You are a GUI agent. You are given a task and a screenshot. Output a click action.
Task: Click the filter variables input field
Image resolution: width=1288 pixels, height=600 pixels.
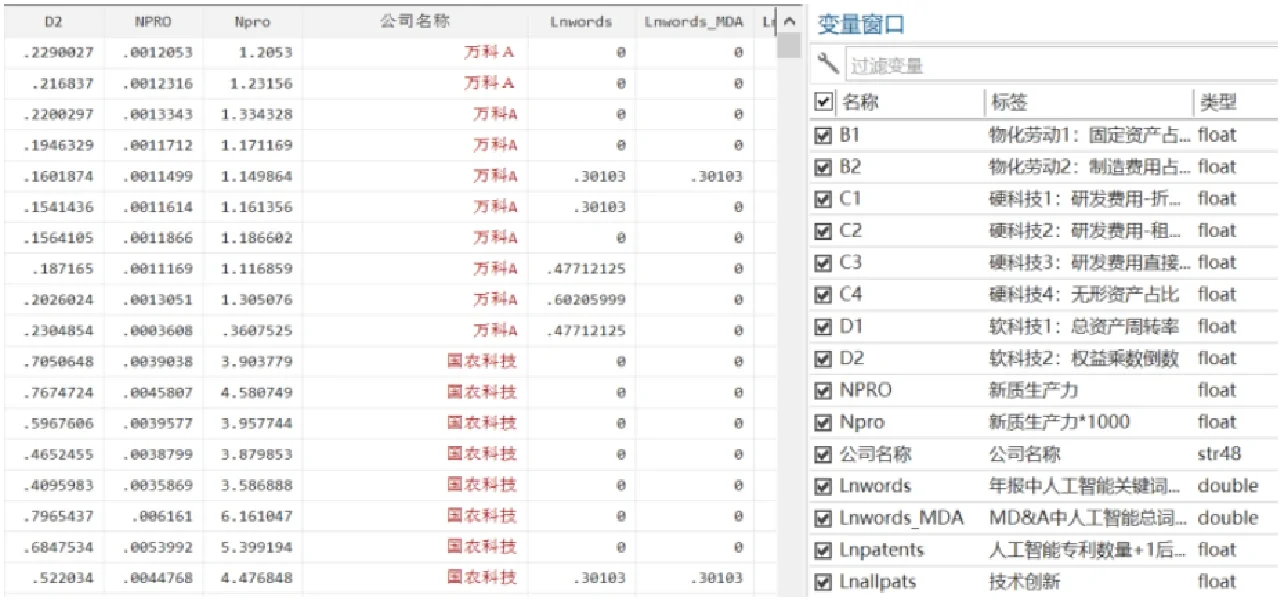(x=1062, y=65)
